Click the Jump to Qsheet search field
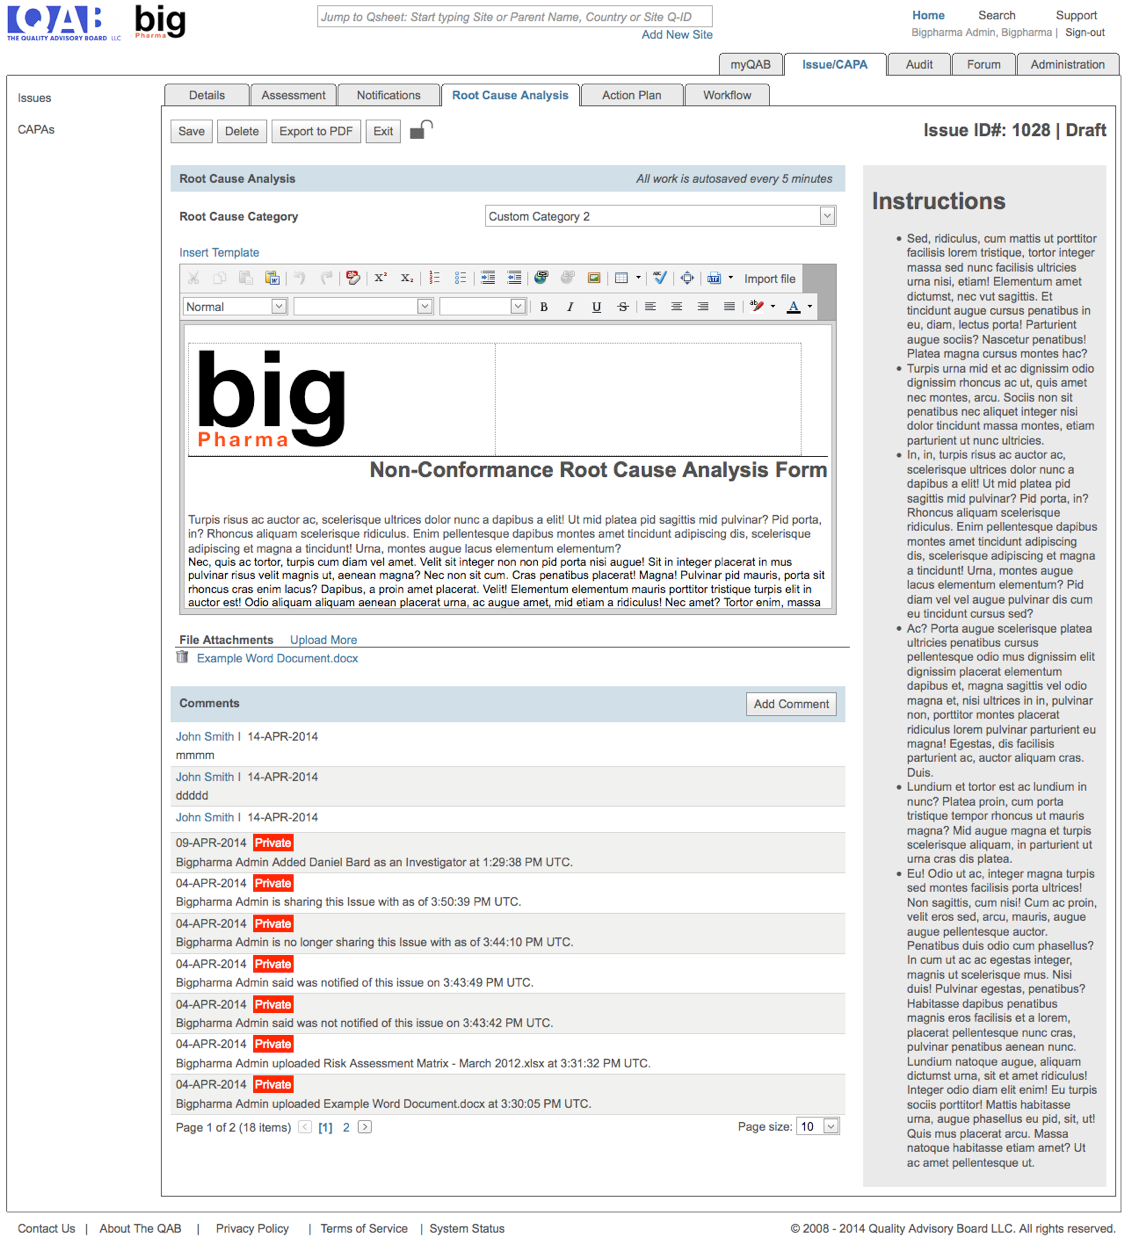The height and width of the screenshot is (1245, 1125). 514,17
